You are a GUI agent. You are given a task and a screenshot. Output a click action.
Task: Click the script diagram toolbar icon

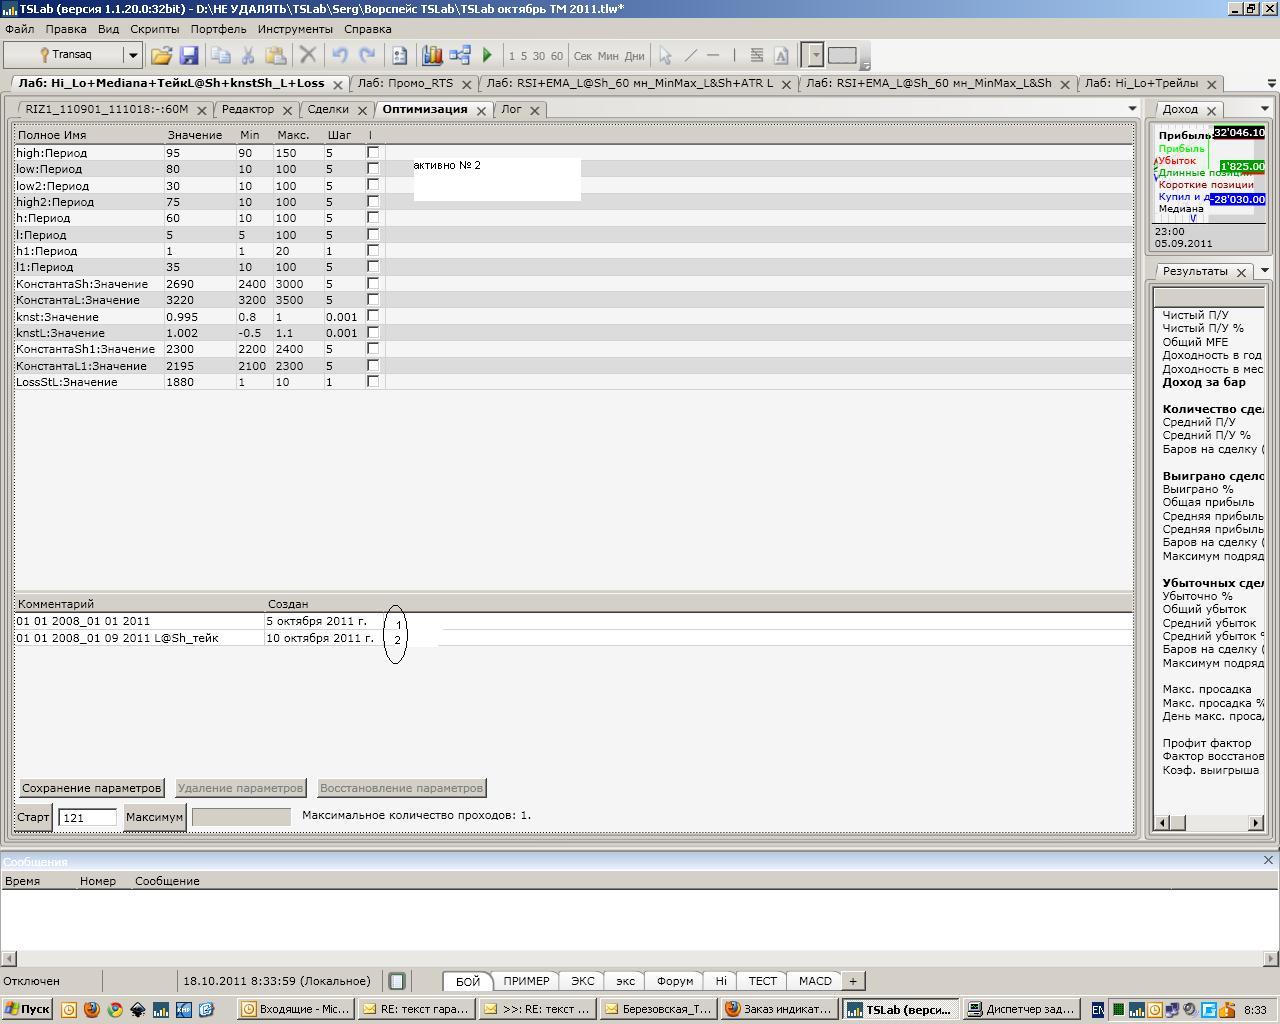[460, 56]
